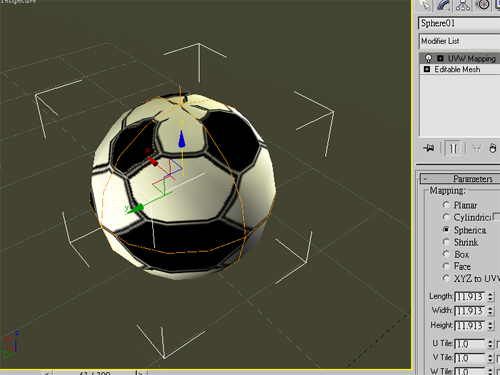Click the soccer ball in the viewport
This screenshot has height=375, width=500.
[x=183, y=186]
